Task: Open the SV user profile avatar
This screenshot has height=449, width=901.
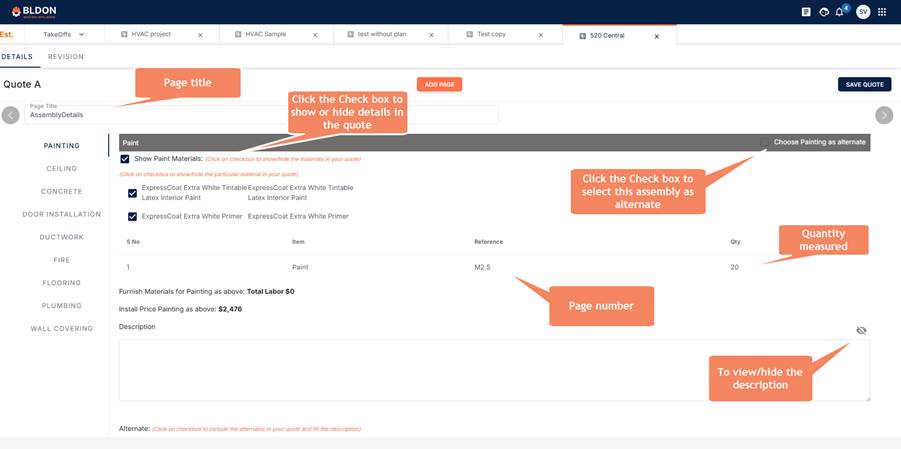Action: pyautogui.click(x=862, y=12)
